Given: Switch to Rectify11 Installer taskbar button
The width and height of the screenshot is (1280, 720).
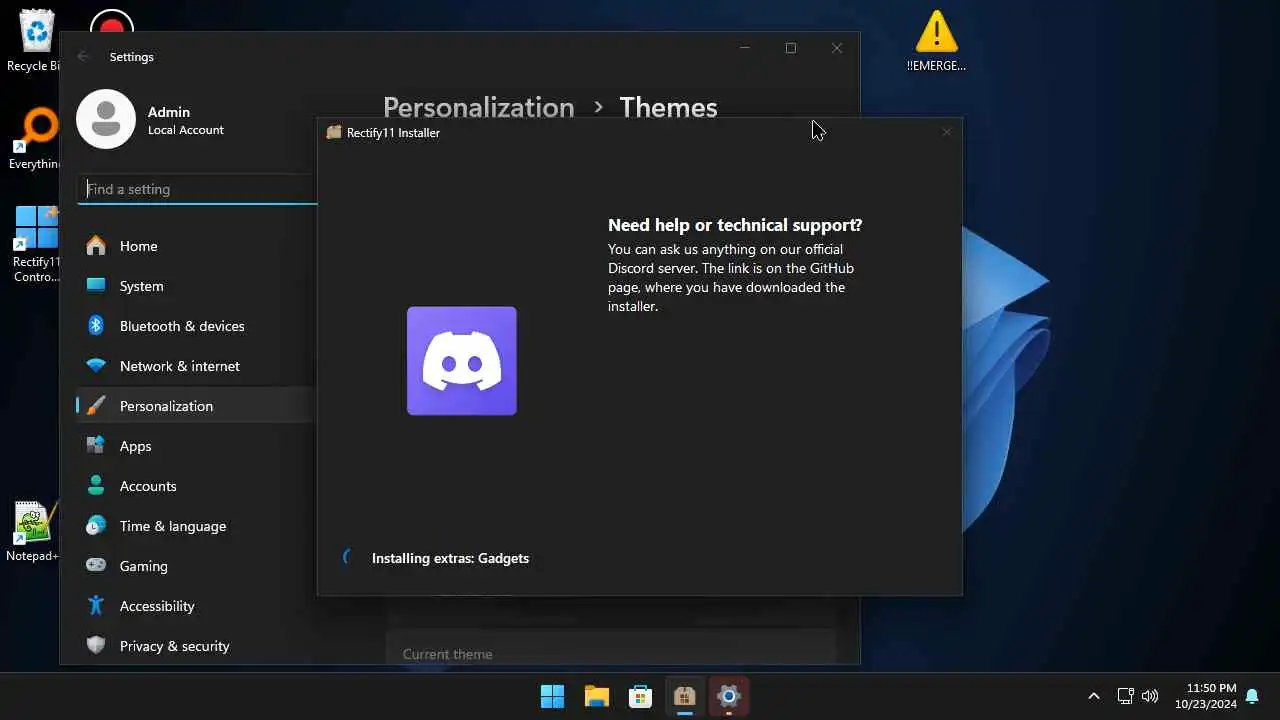Looking at the screenshot, I should click(x=685, y=696).
